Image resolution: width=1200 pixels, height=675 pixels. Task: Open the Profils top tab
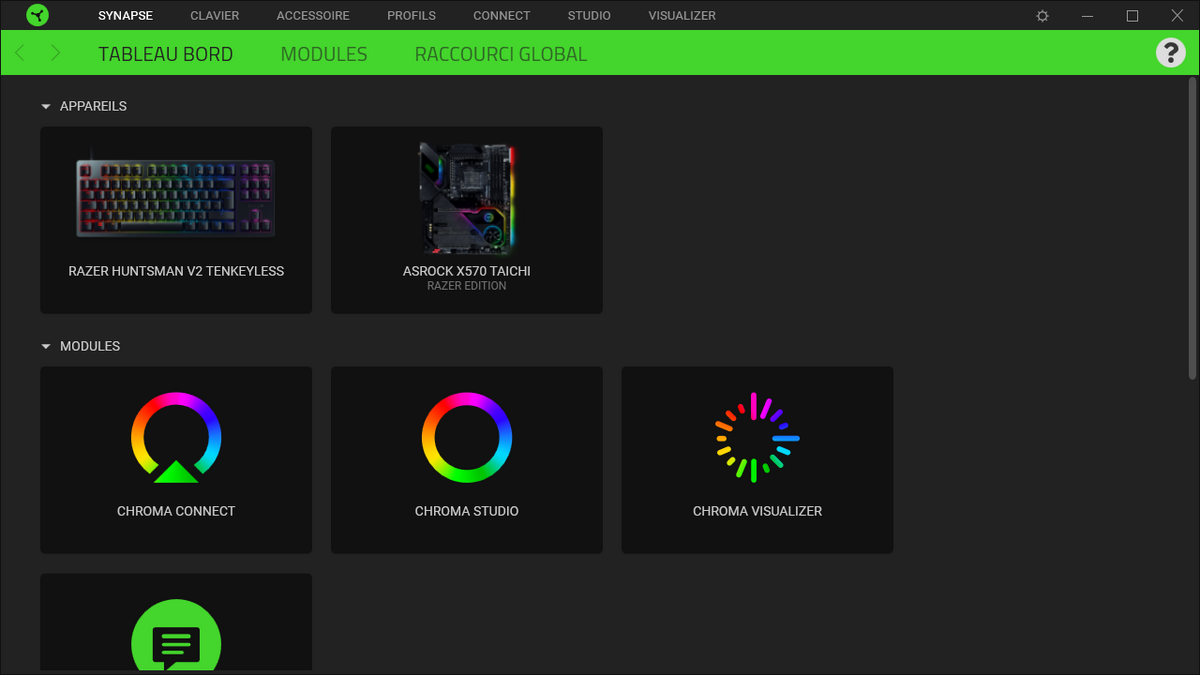click(411, 16)
